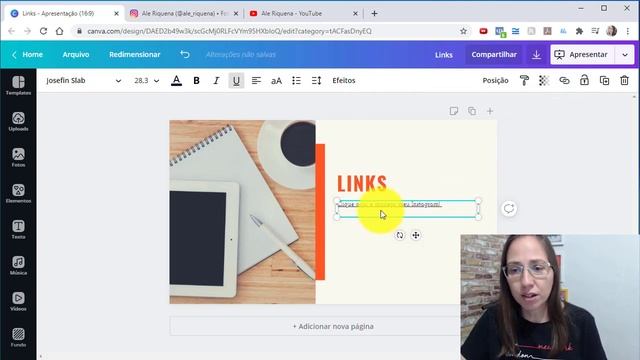Toggle the bulleted list
The width and height of the screenshot is (640, 360).
pyautogui.click(x=296, y=80)
